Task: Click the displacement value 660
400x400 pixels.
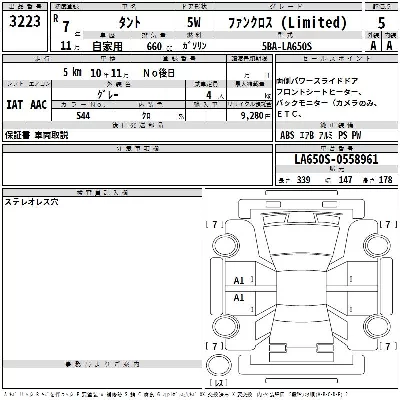Action: tap(154, 46)
